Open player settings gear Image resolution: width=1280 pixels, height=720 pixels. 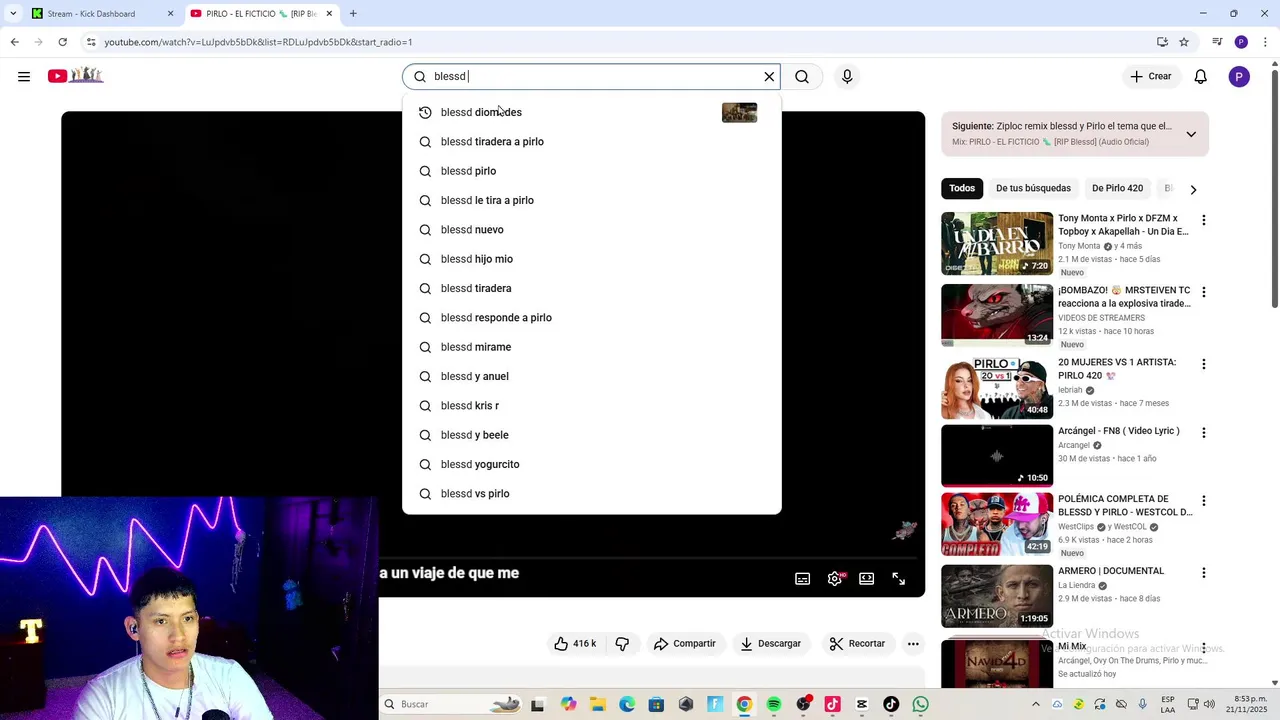point(835,579)
